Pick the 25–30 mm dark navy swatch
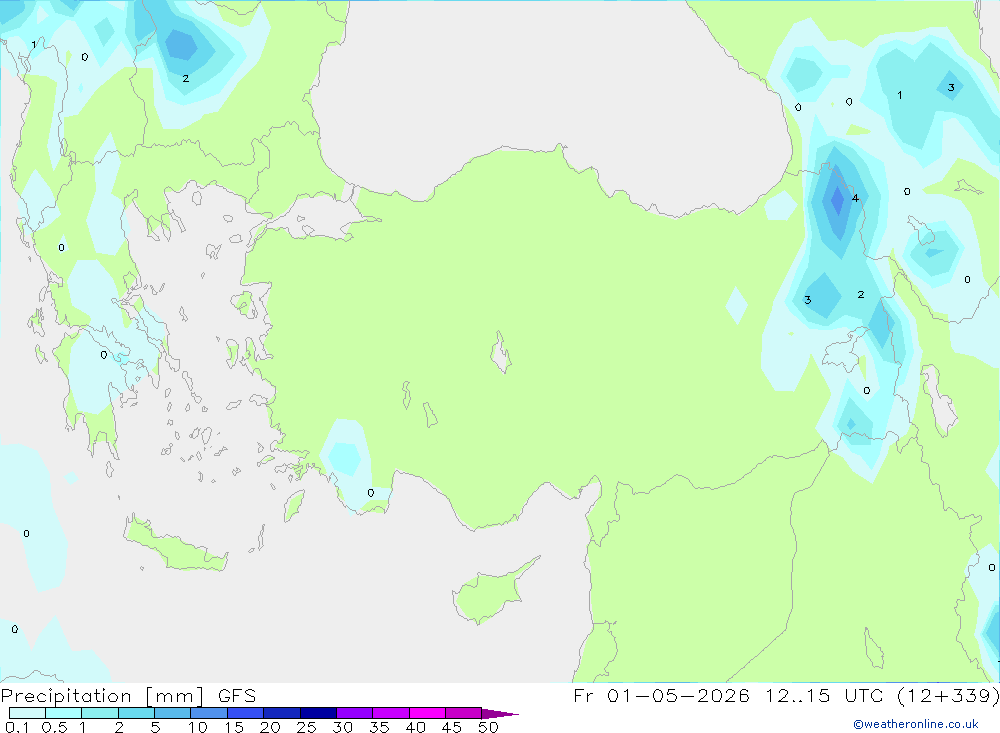Viewport: 1000px width, 733px height. (x=318, y=713)
